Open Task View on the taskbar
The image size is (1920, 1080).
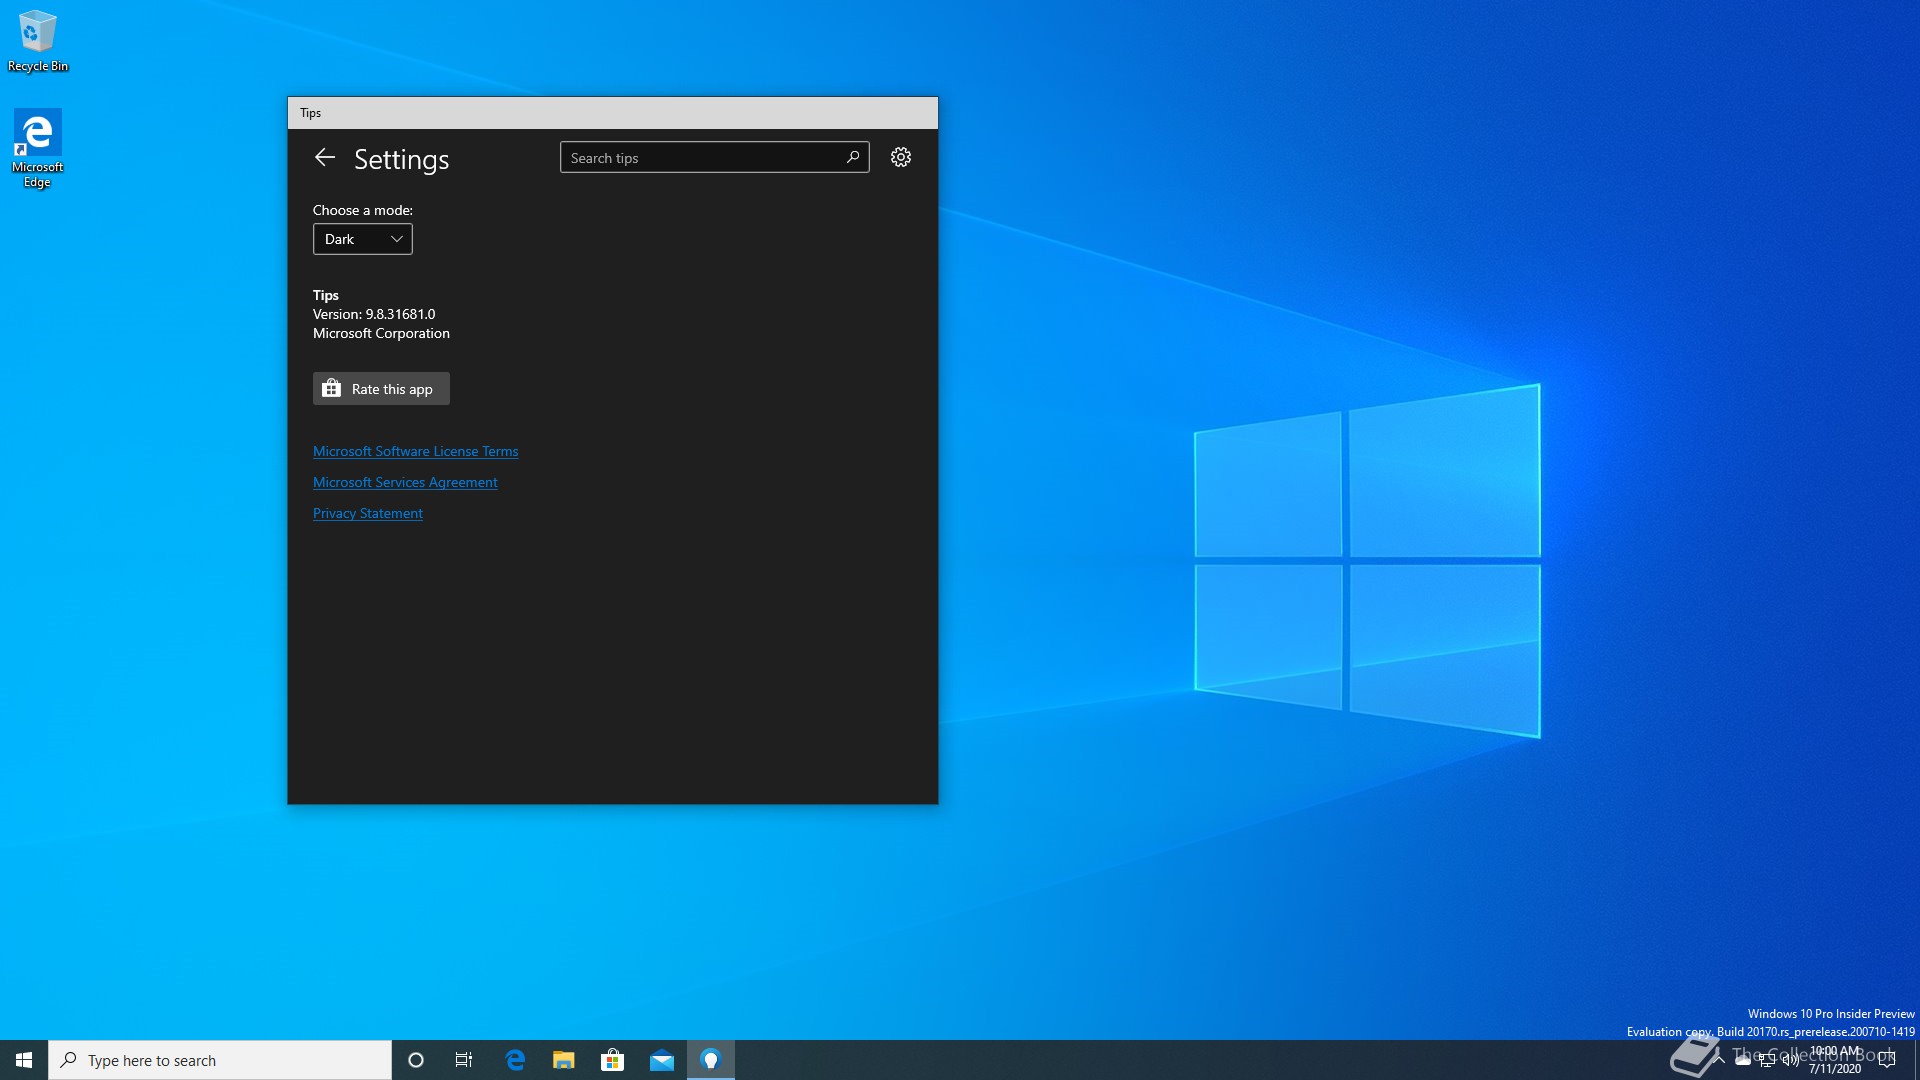coord(464,1060)
